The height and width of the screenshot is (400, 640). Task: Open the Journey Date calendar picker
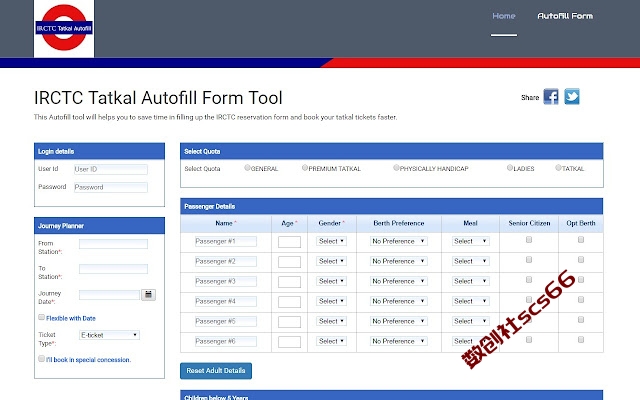(x=148, y=294)
